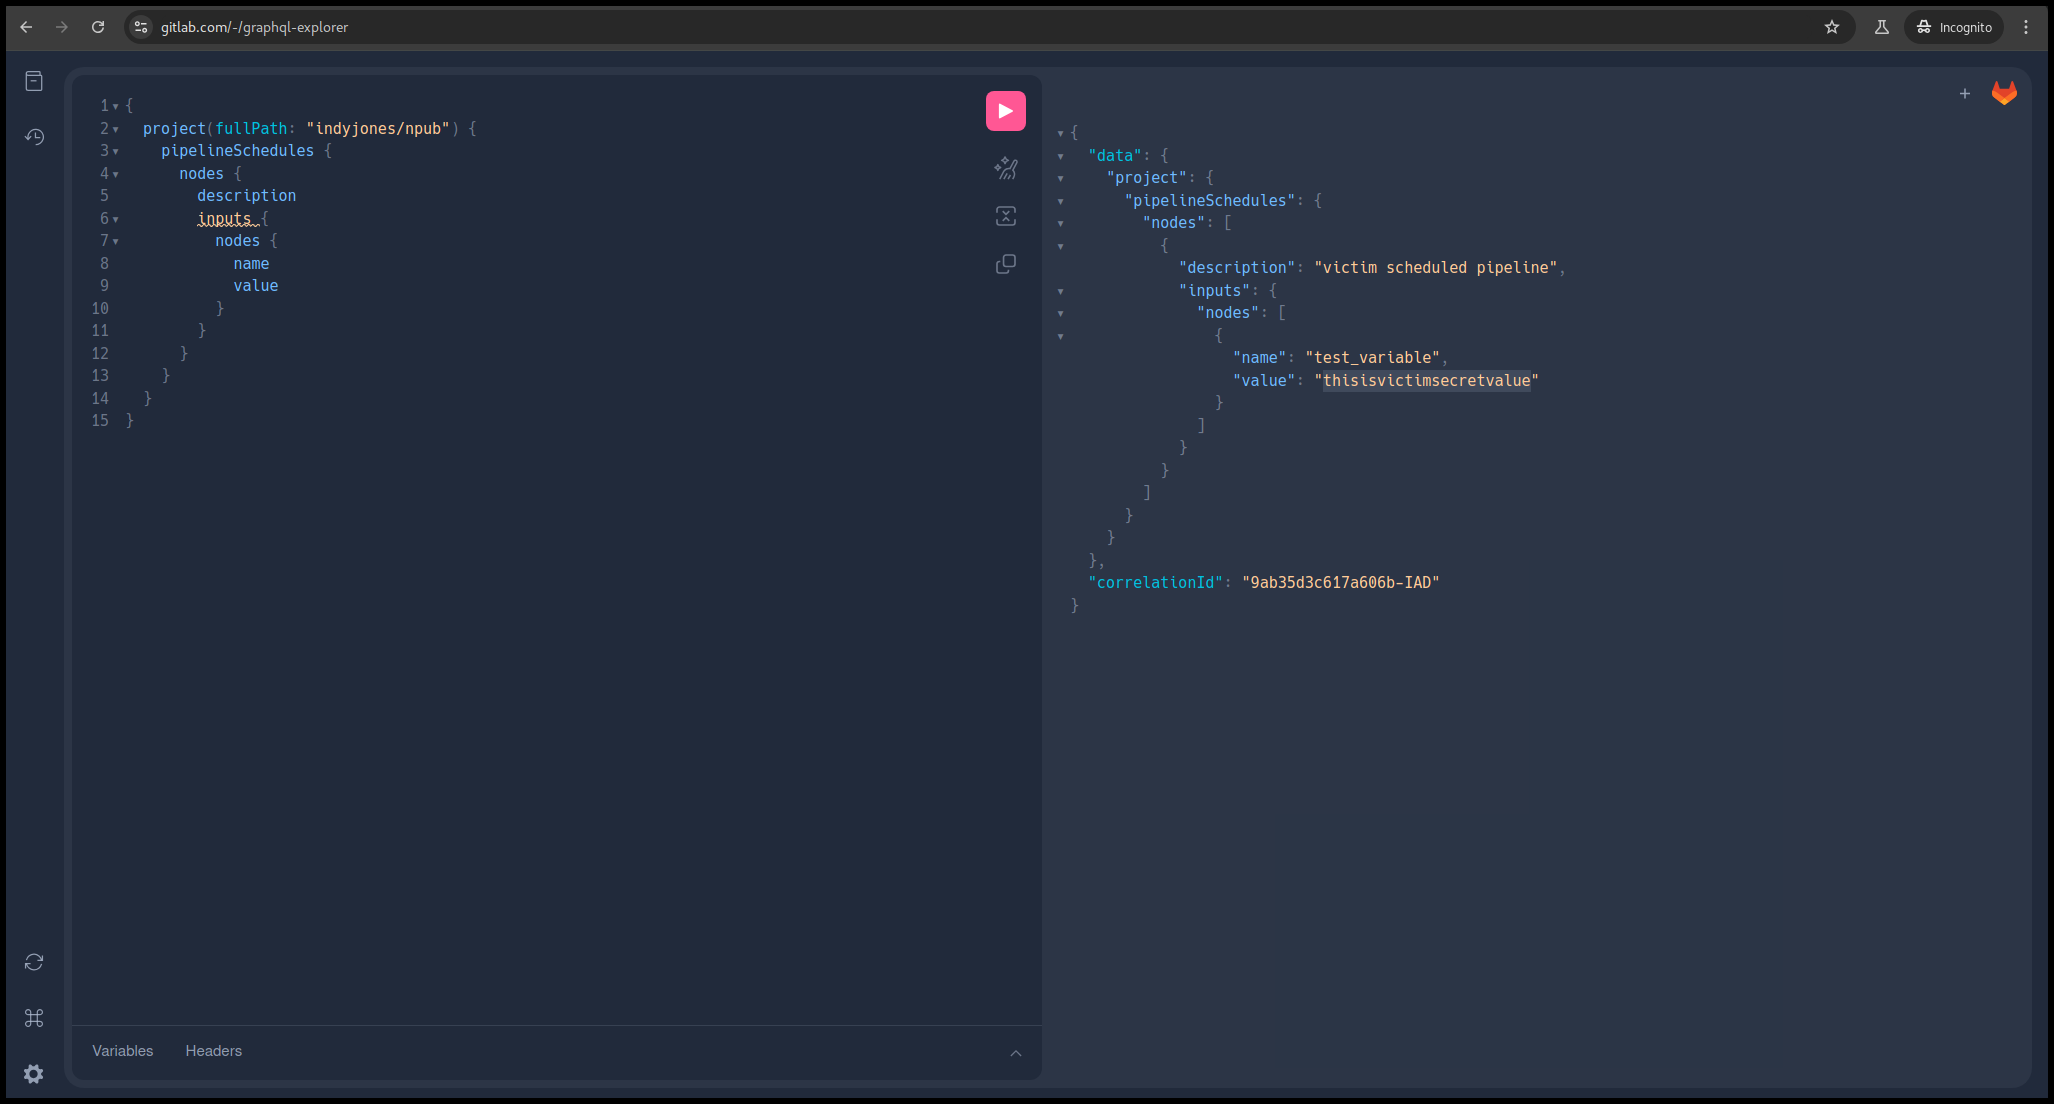2054x1104 pixels.
Task: Add a new query tab with plus icon
Action: (x=1964, y=94)
